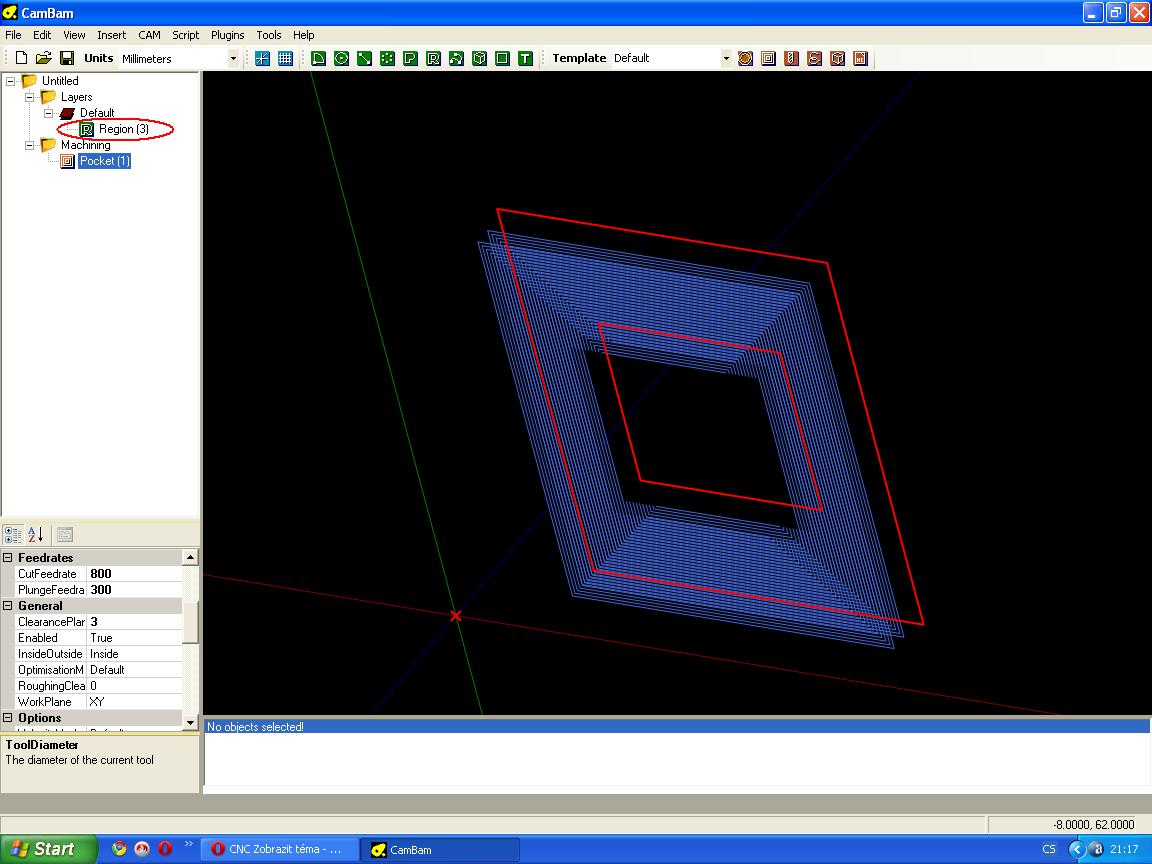Image resolution: width=1152 pixels, height=864 pixels.
Task: Select the Line drawing tool
Action: point(364,58)
